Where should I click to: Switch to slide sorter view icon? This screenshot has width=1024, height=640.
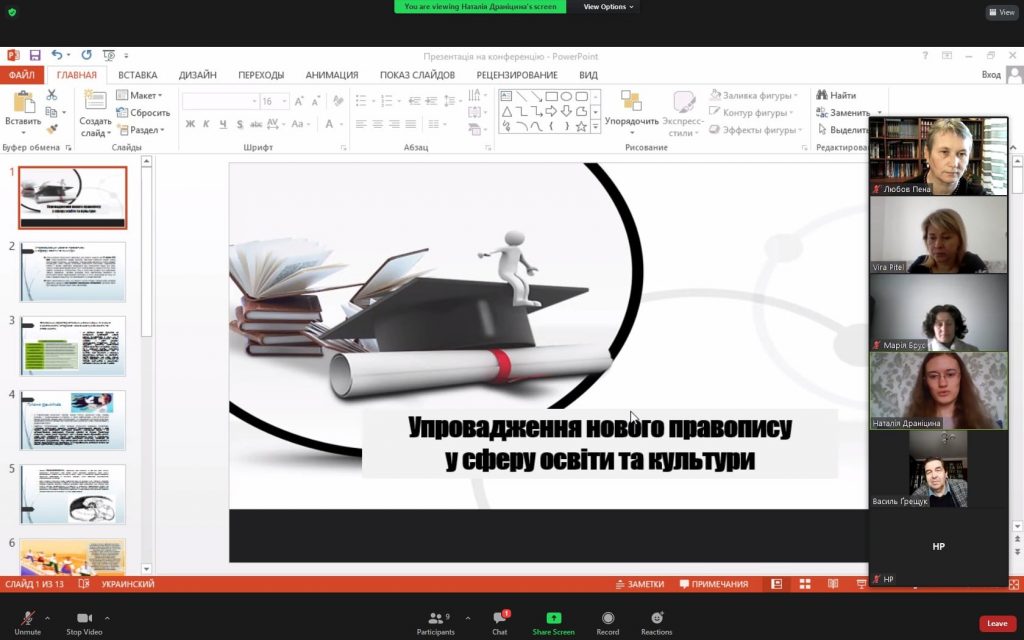point(805,584)
